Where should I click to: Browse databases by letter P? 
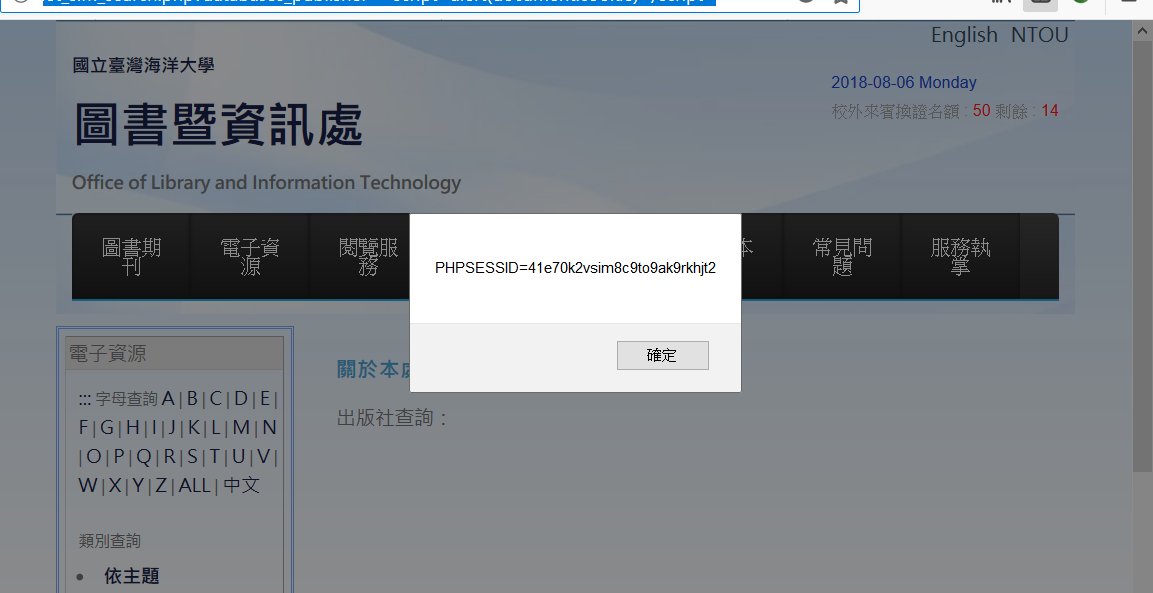pyautogui.click(x=118, y=457)
